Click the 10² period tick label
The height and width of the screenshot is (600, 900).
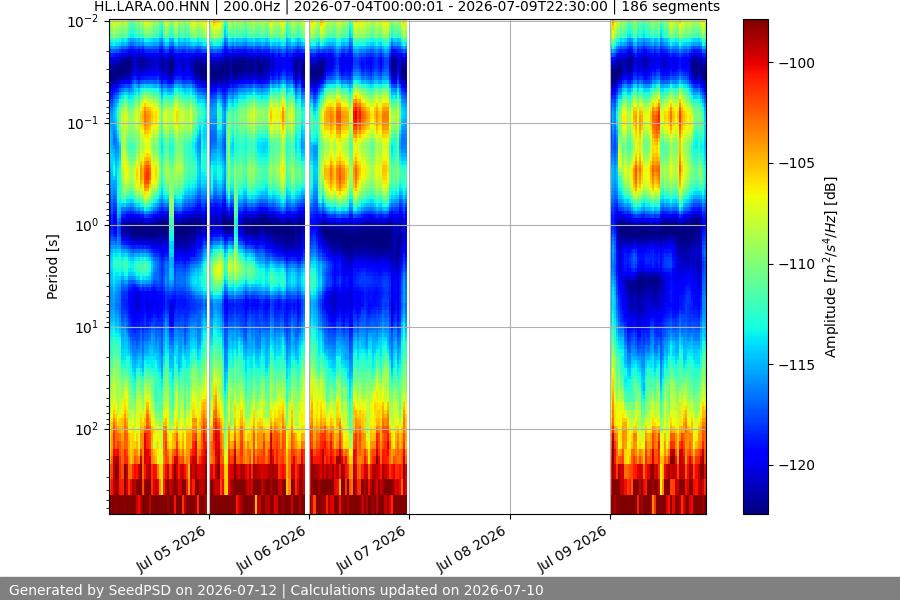(x=87, y=429)
